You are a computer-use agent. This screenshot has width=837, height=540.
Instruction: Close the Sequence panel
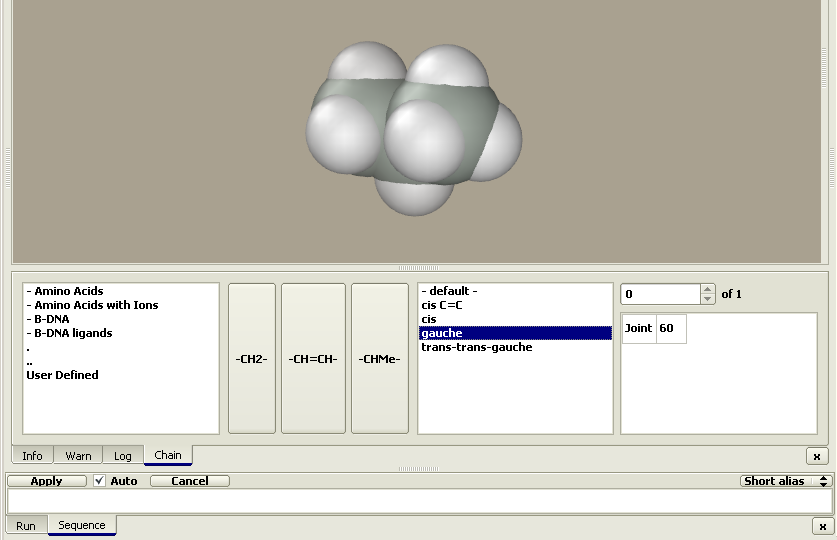tap(823, 526)
